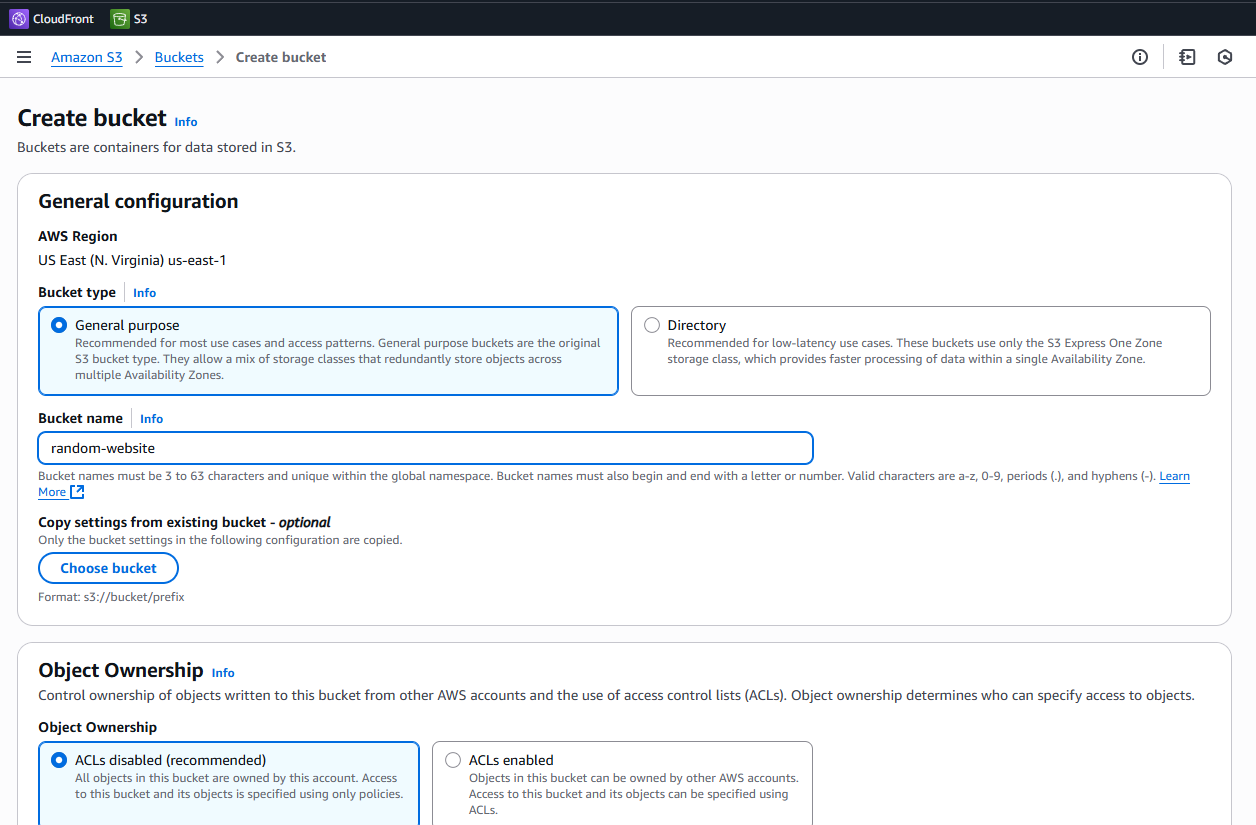This screenshot has width=1256, height=825.
Task: Go to Amazon S3 breadcrumb
Action: coord(87,58)
